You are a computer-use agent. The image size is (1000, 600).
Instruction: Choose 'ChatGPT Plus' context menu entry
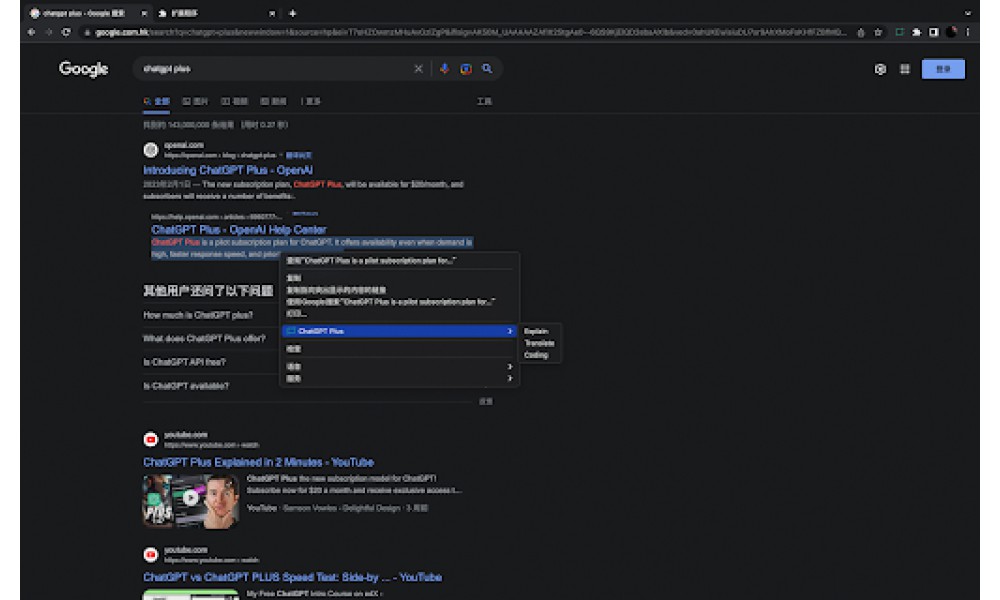point(399,331)
